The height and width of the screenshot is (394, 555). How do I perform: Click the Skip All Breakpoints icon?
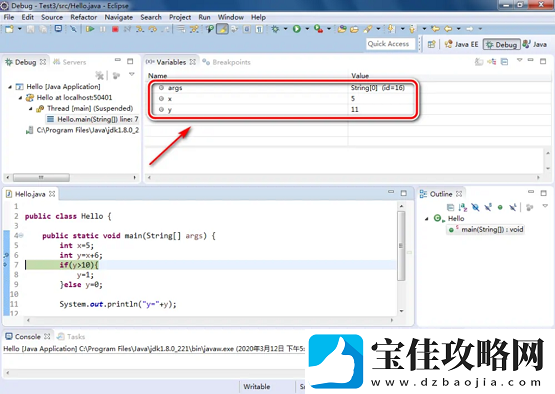(73, 29)
